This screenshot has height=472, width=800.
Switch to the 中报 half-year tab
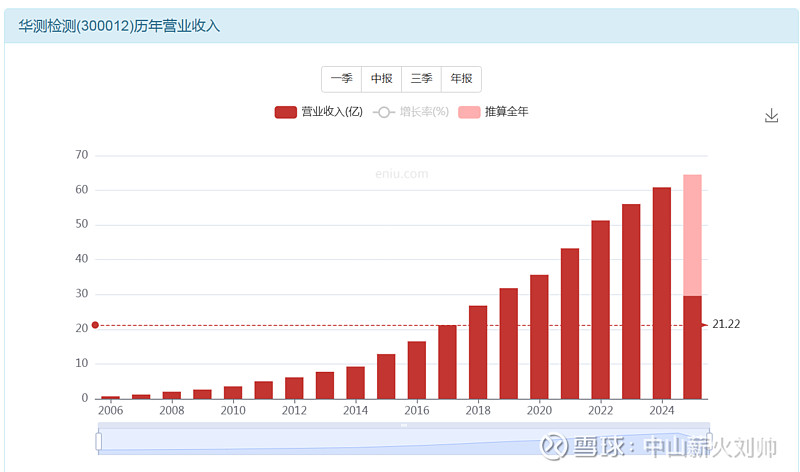382,79
